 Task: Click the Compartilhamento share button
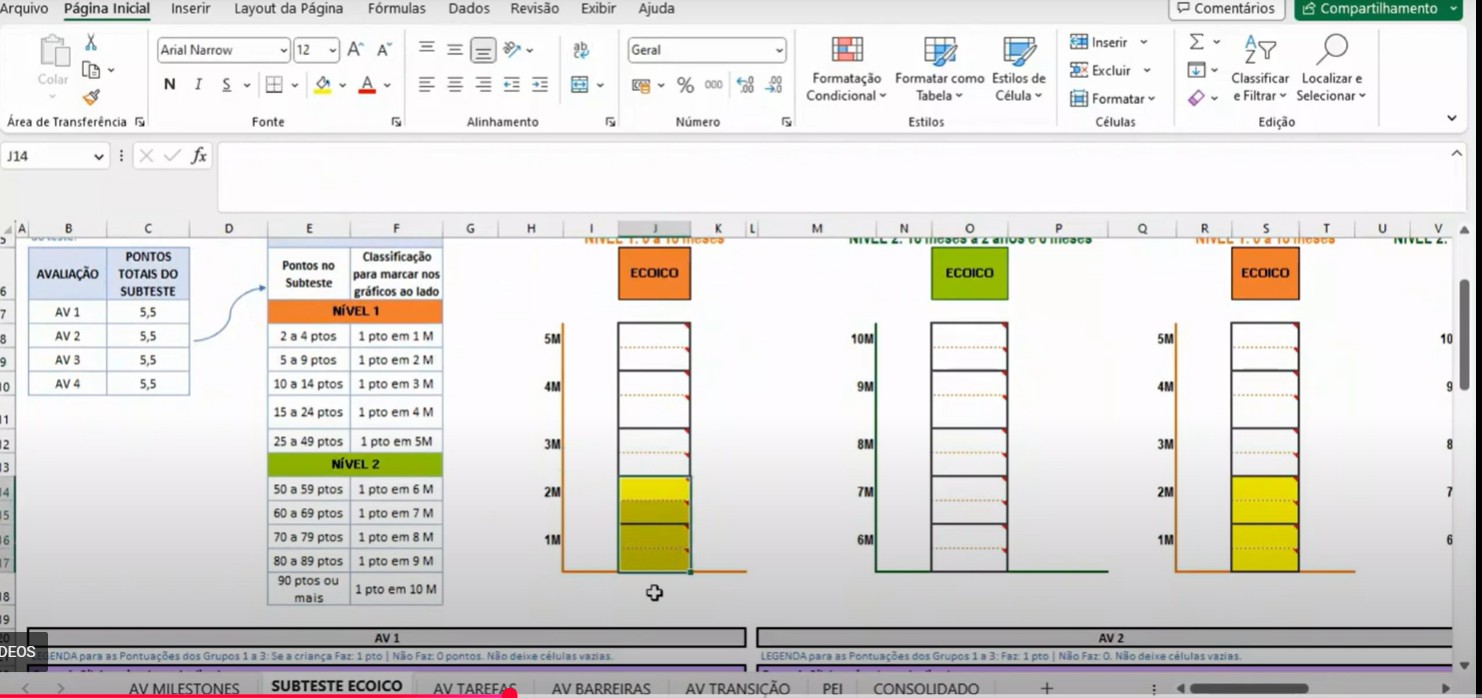click(1377, 9)
